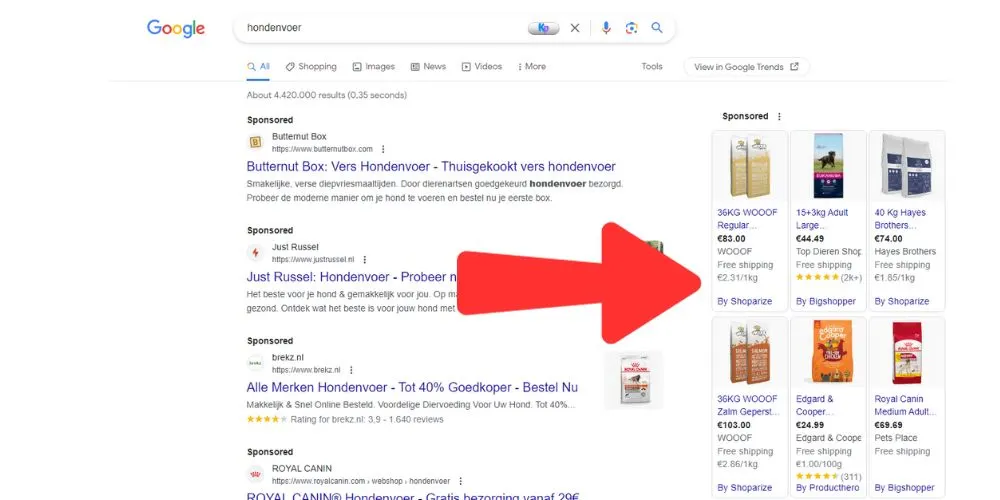Click the €69.69 price text
This screenshot has height=500, width=1000.
click(x=888, y=425)
